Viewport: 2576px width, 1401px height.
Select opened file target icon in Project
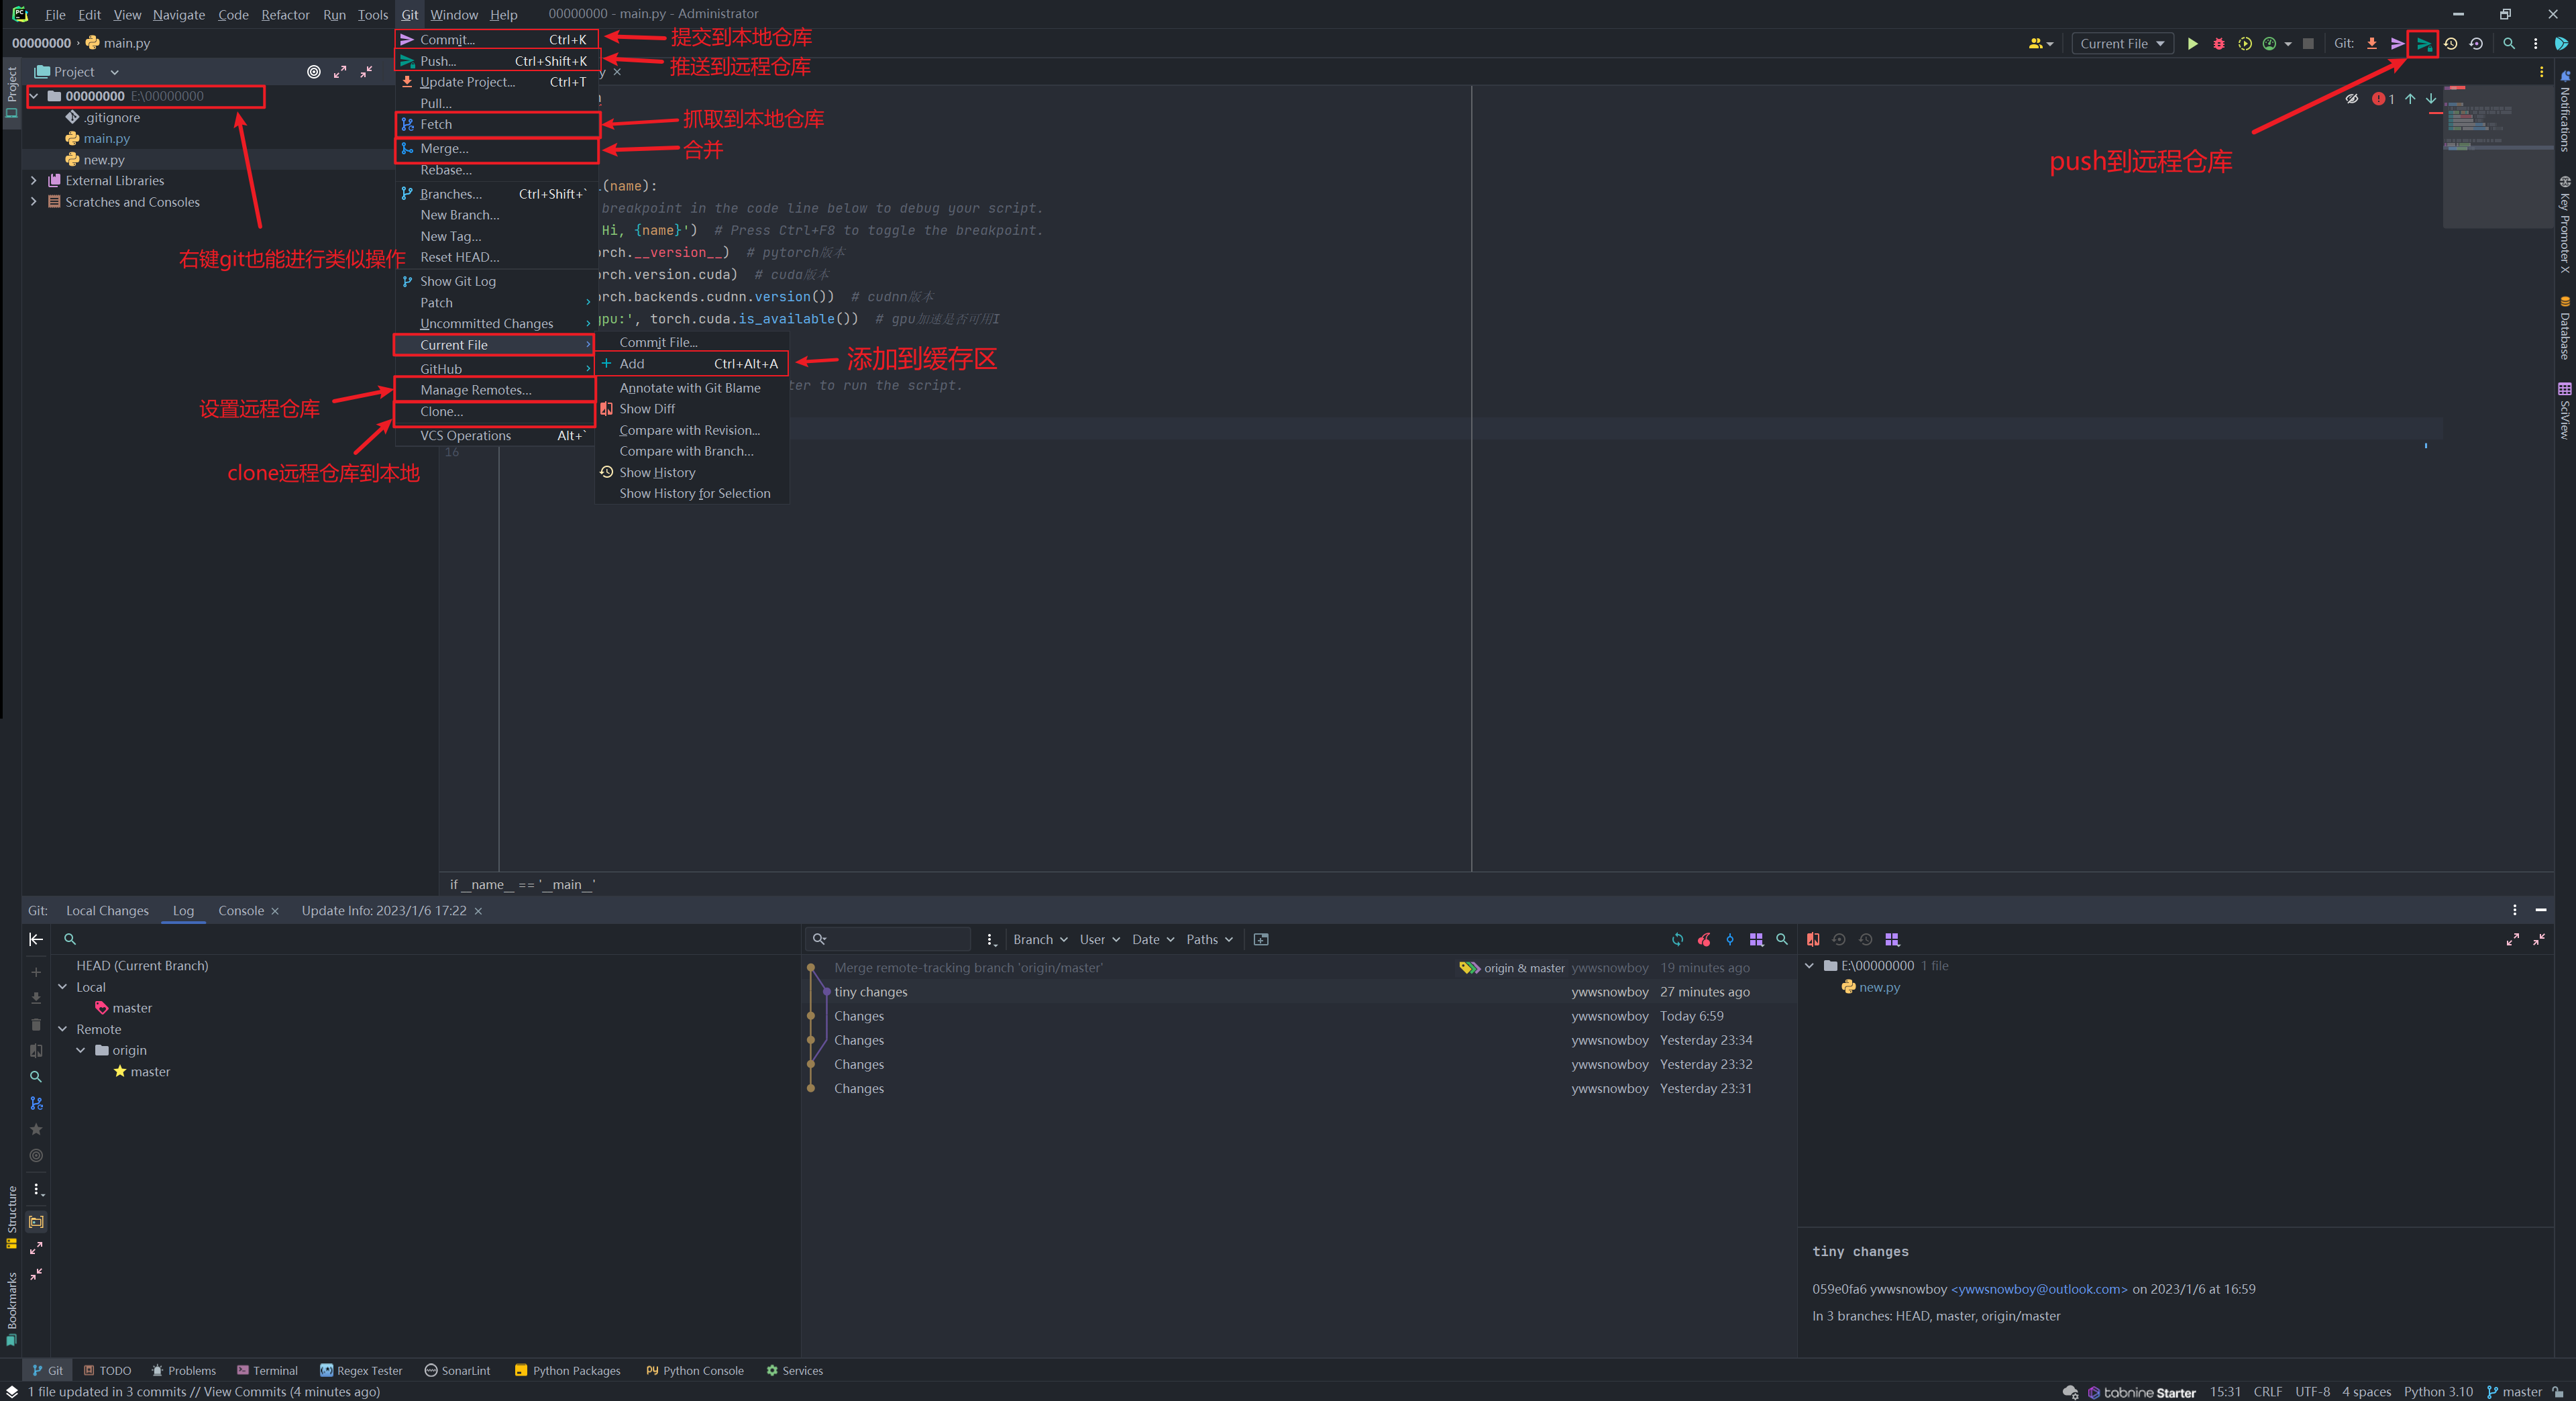314,72
